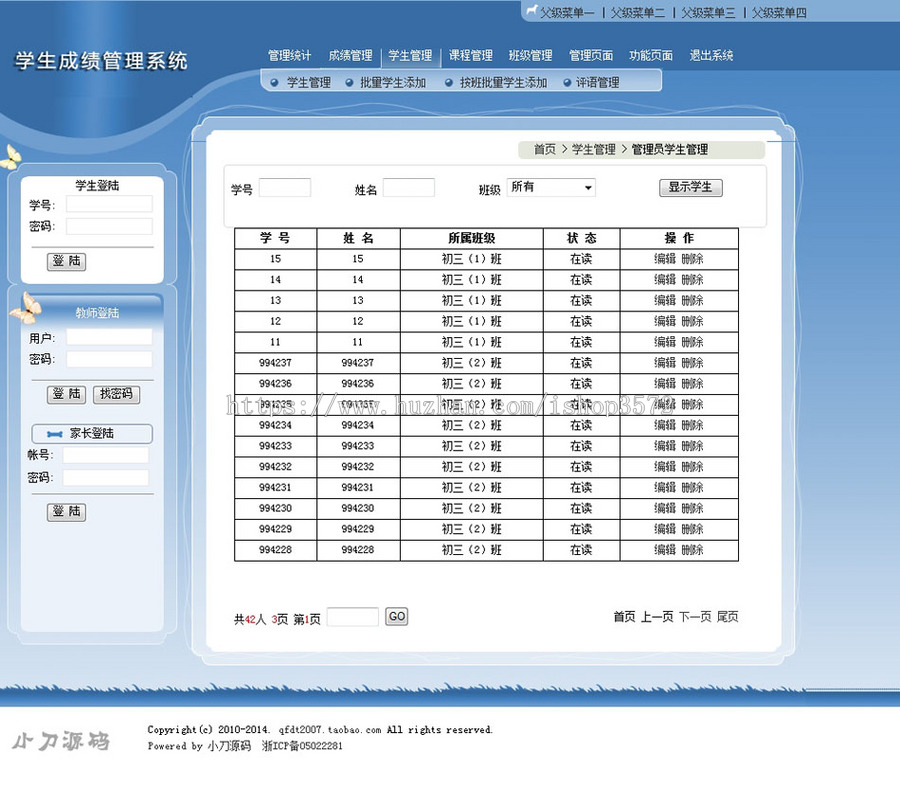Open the 班级管理 menu
The image size is (900, 806).
530,56
